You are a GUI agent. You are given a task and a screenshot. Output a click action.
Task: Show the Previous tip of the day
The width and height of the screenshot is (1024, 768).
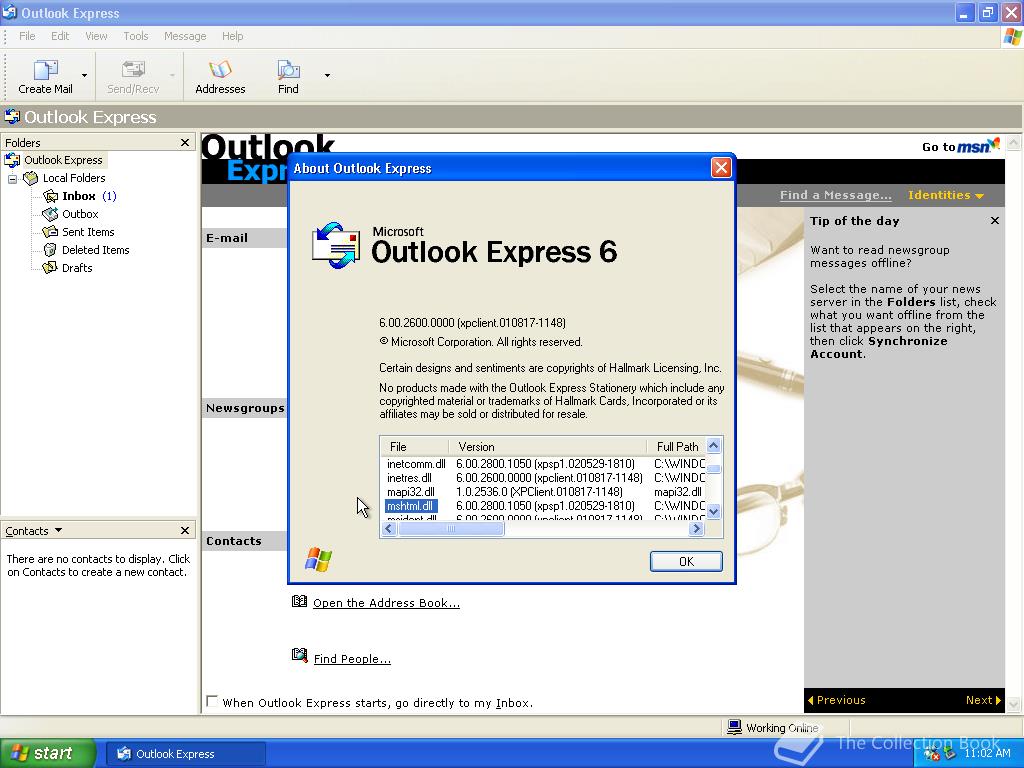tap(837, 700)
